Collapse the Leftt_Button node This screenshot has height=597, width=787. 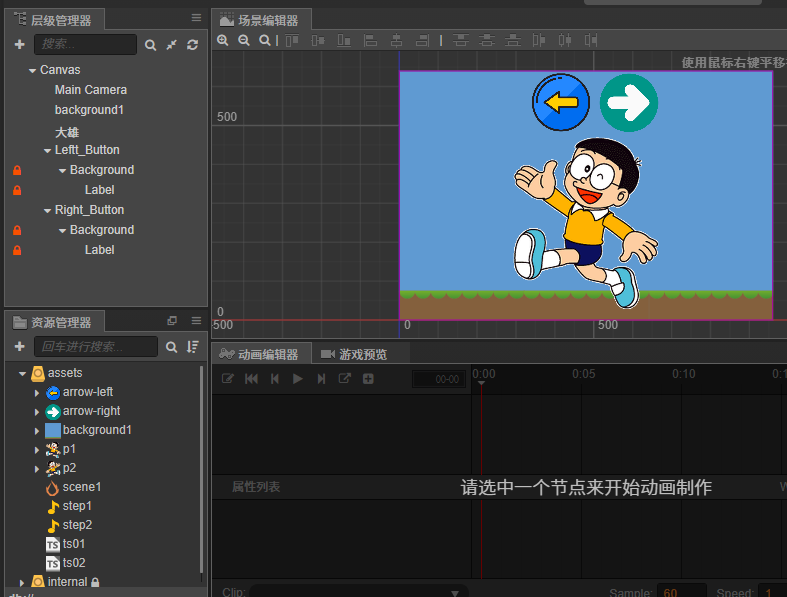(47, 151)
